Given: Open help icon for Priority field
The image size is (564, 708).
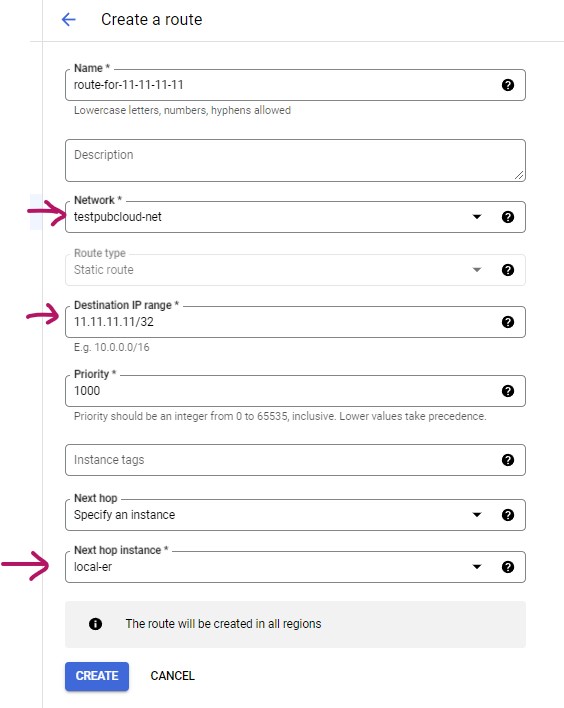Looking at the screenshot, I should [x=508, y=391].
